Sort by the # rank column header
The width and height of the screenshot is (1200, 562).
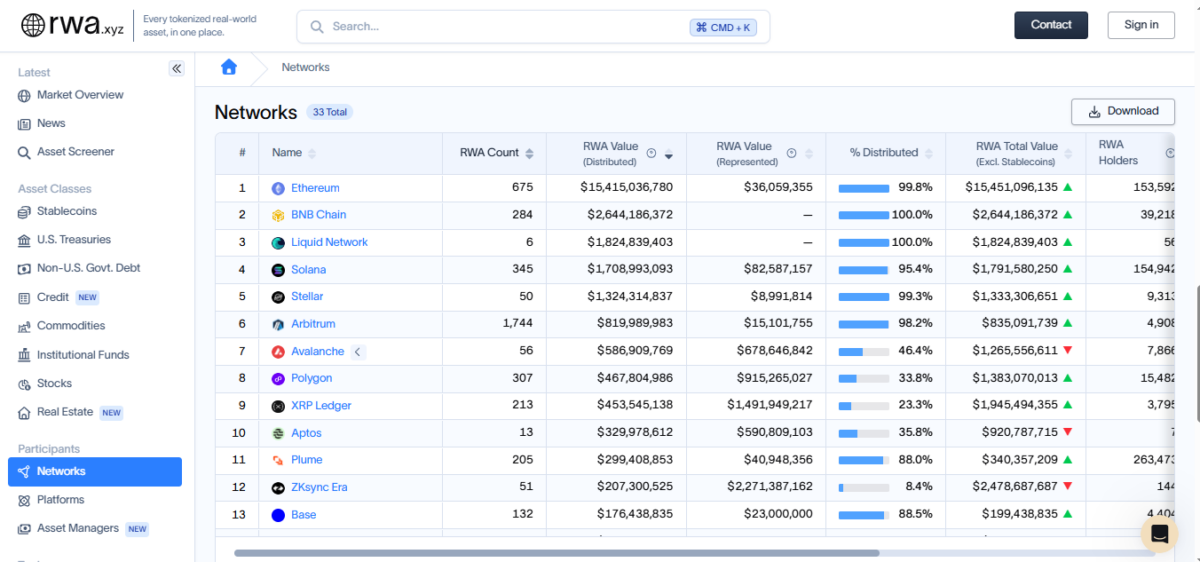(x=242, y=153)
